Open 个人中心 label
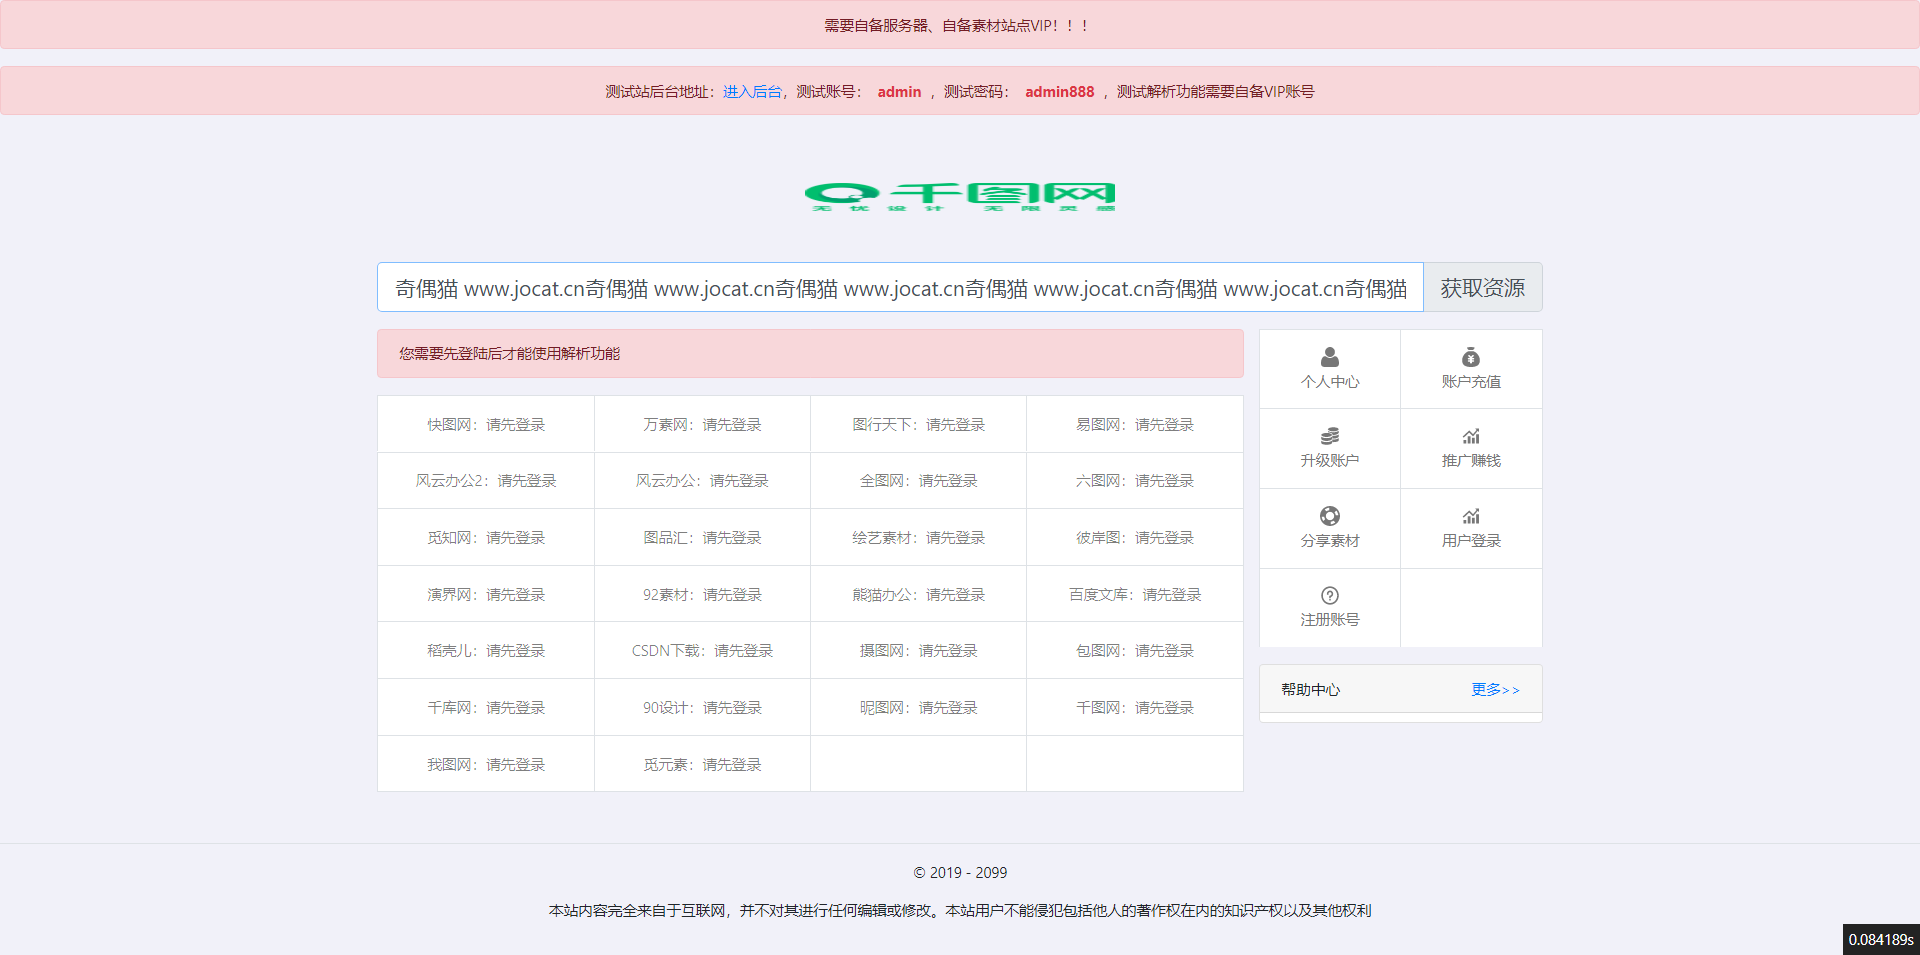The image size is (1920, 955). point(1329,382)
